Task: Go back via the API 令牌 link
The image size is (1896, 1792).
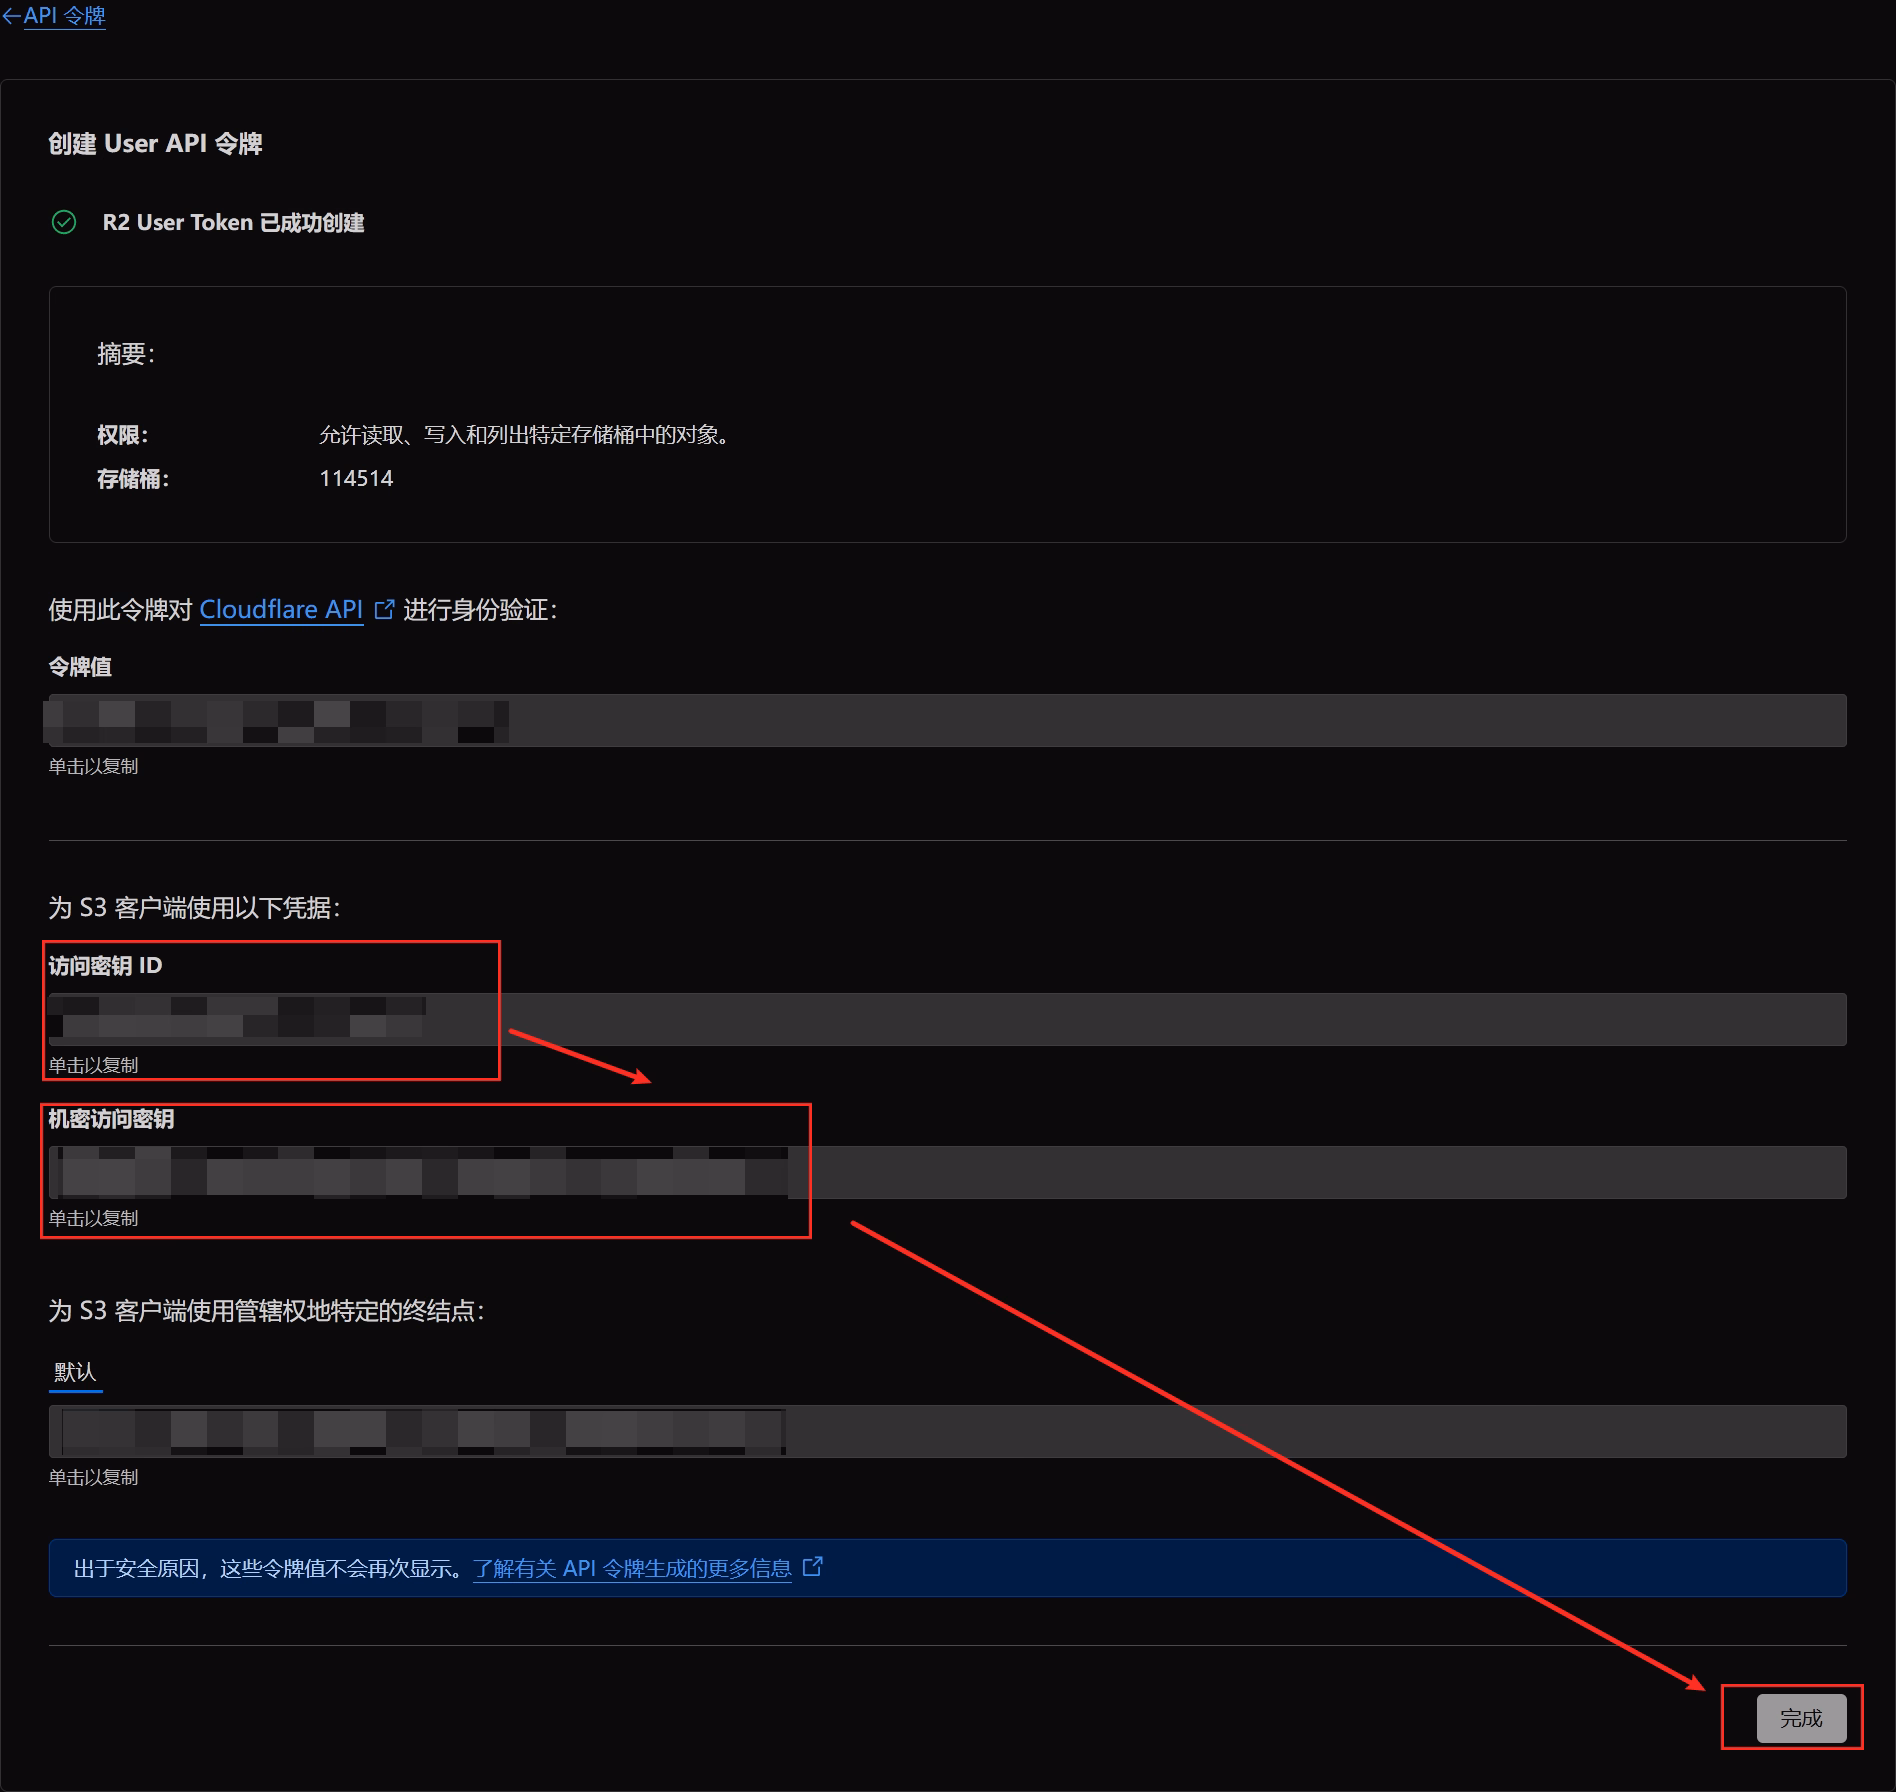Action: 64,16
